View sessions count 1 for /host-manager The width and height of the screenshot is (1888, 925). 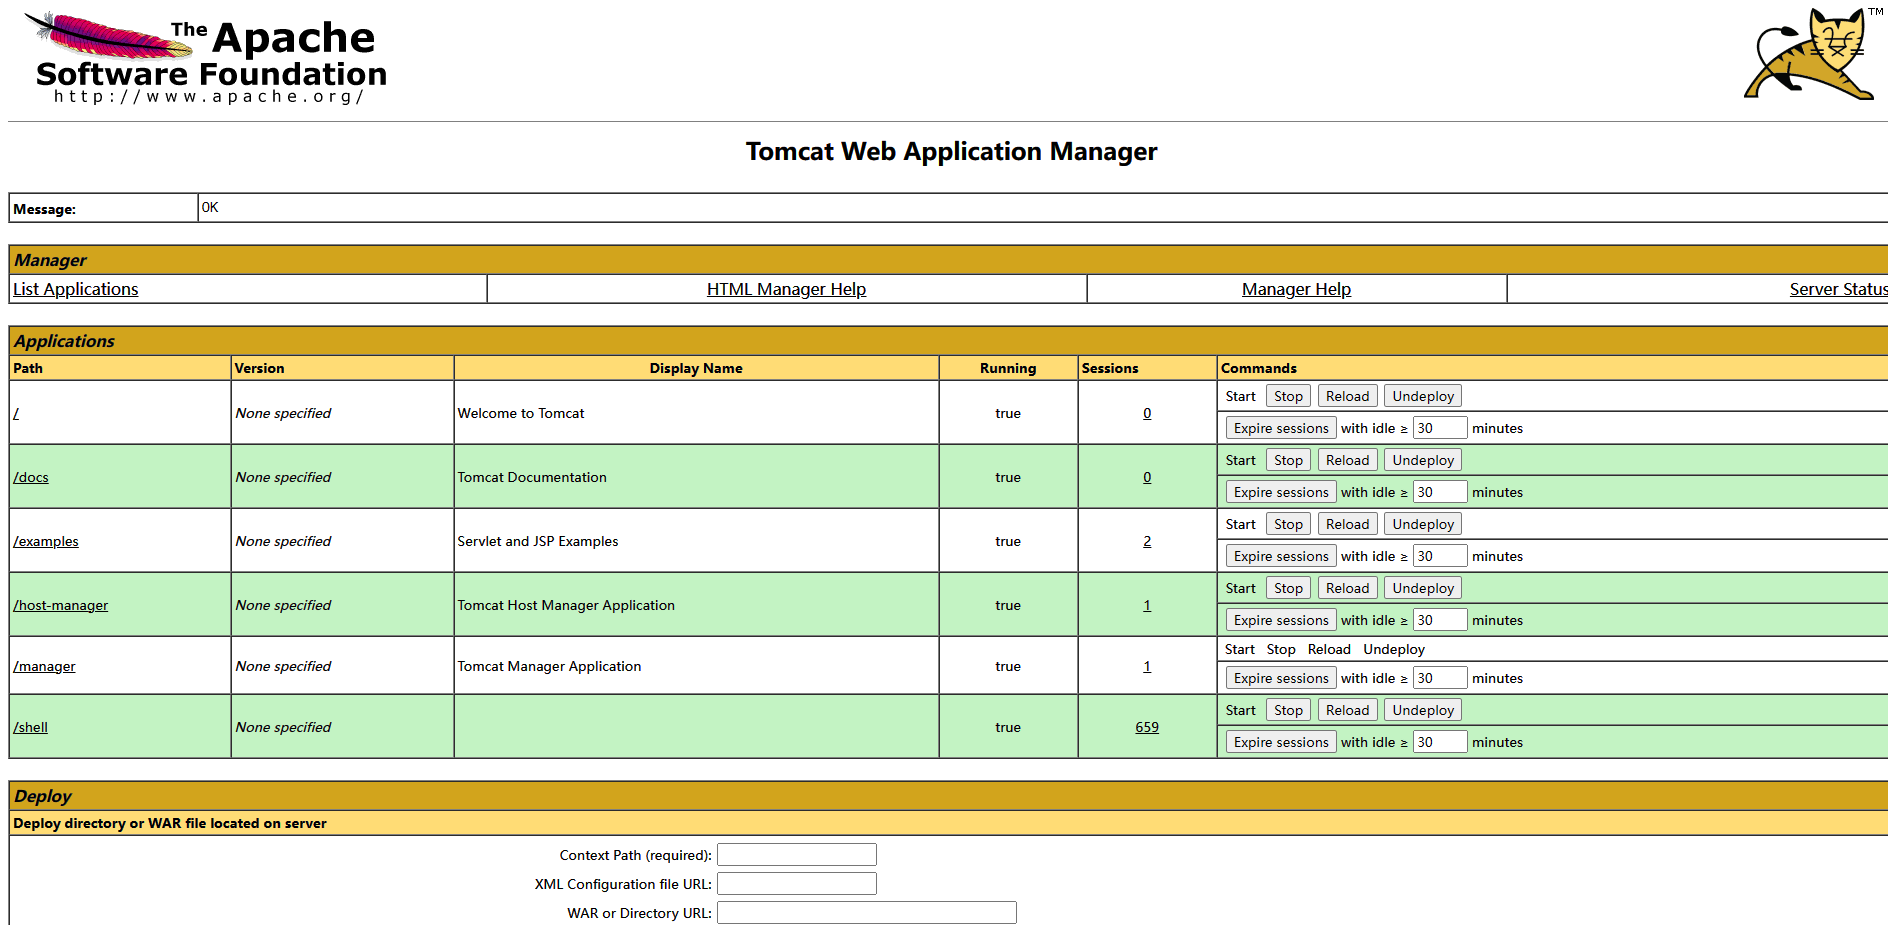tap(1147, 605)
